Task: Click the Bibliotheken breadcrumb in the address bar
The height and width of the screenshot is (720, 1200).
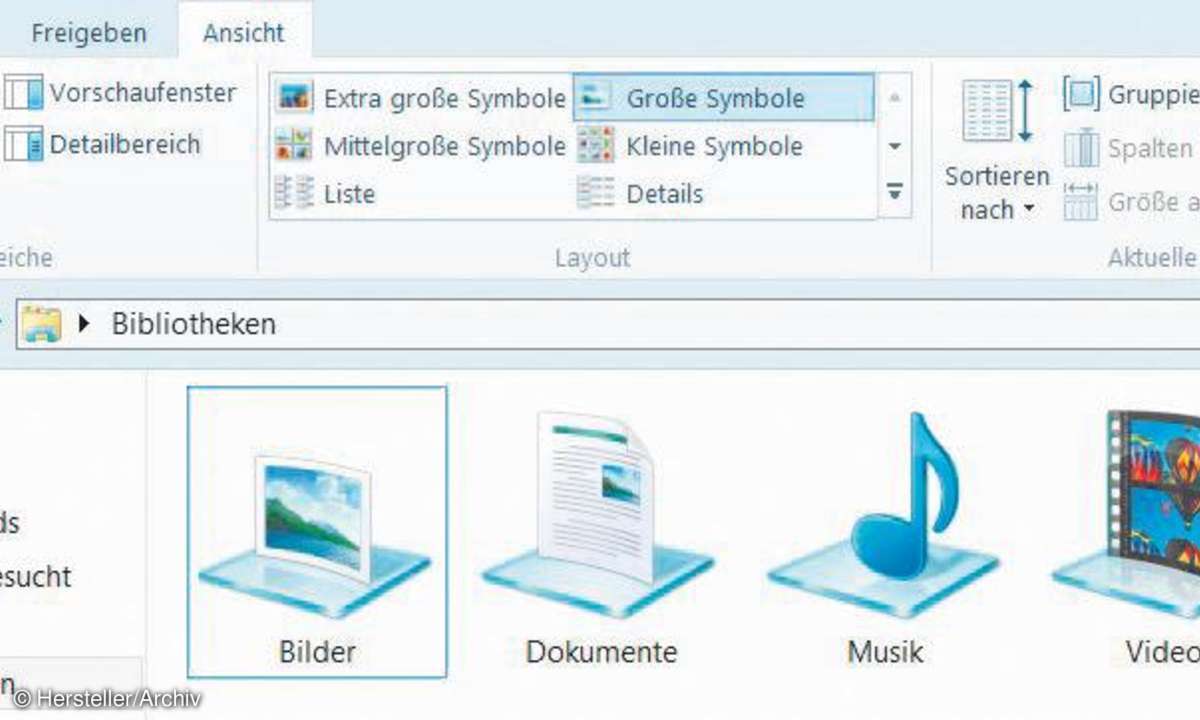Action: (193, 324)
